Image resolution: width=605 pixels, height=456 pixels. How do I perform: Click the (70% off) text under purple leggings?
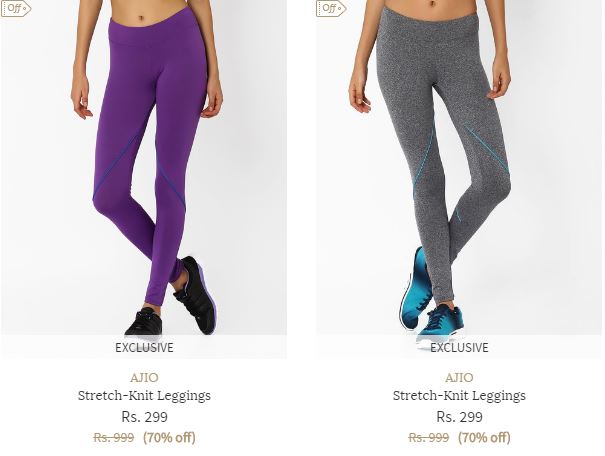[x=169, y=437]
